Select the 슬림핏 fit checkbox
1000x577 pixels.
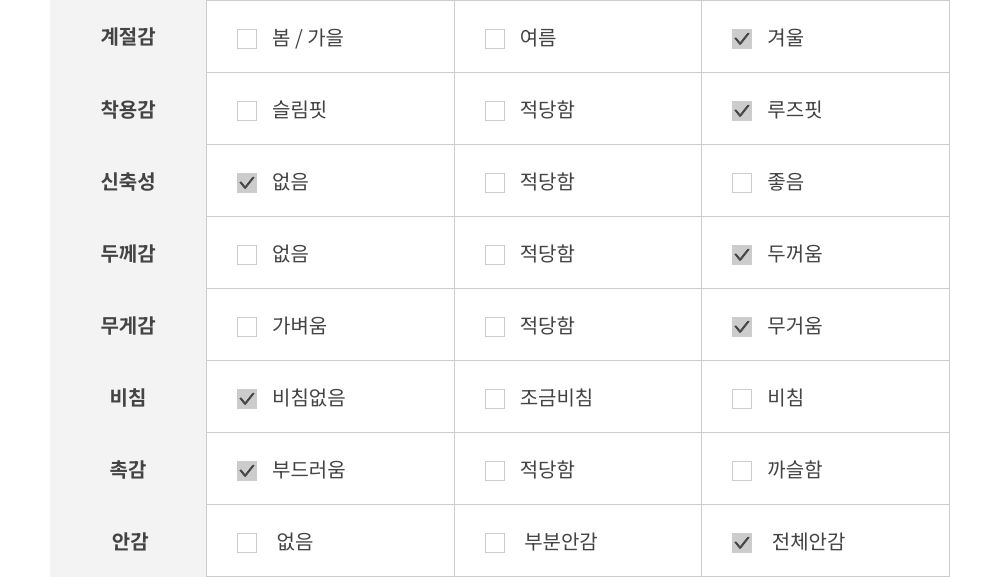(247, 111)
